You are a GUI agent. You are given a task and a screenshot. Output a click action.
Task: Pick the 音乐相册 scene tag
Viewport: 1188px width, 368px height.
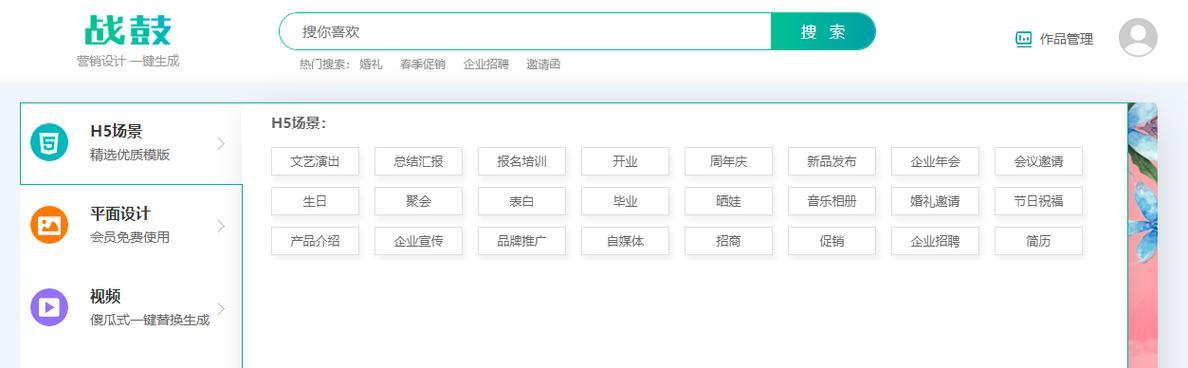pyautogui.click(x=832, y=201)
